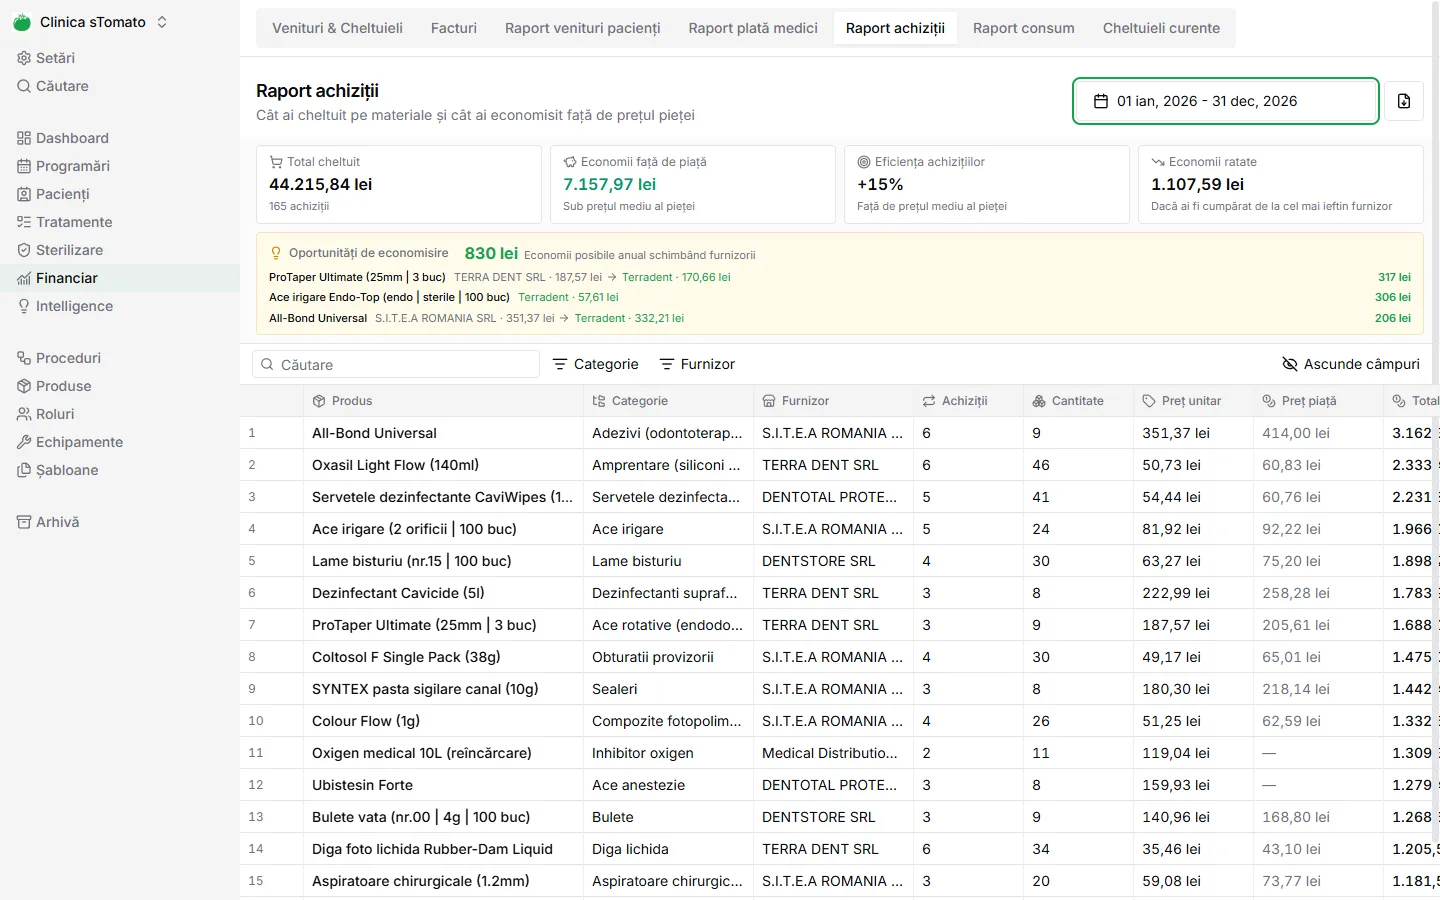Open Echipamente in the sidebar
Viewport: 1440px width, 900px height.
(x=70, y=442)
